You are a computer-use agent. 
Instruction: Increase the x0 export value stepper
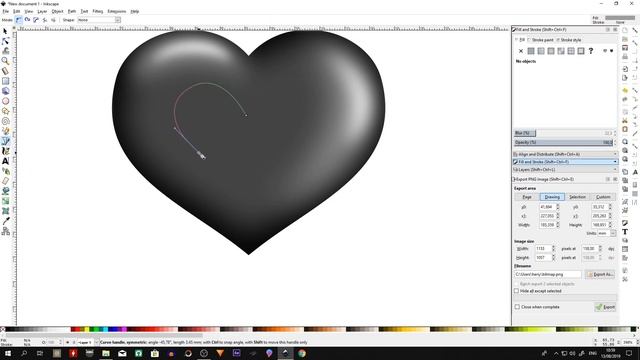click(x=558, y=205)
